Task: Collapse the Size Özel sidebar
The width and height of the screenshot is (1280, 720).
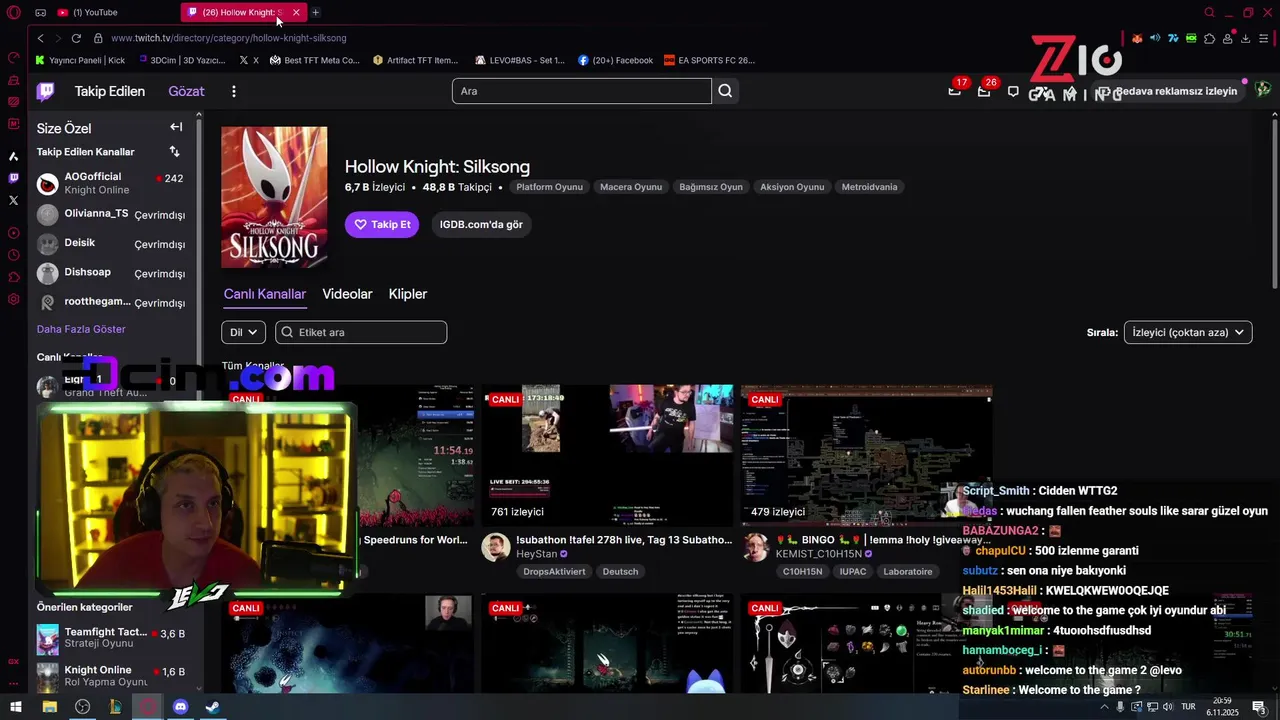Action: (176, 127)
